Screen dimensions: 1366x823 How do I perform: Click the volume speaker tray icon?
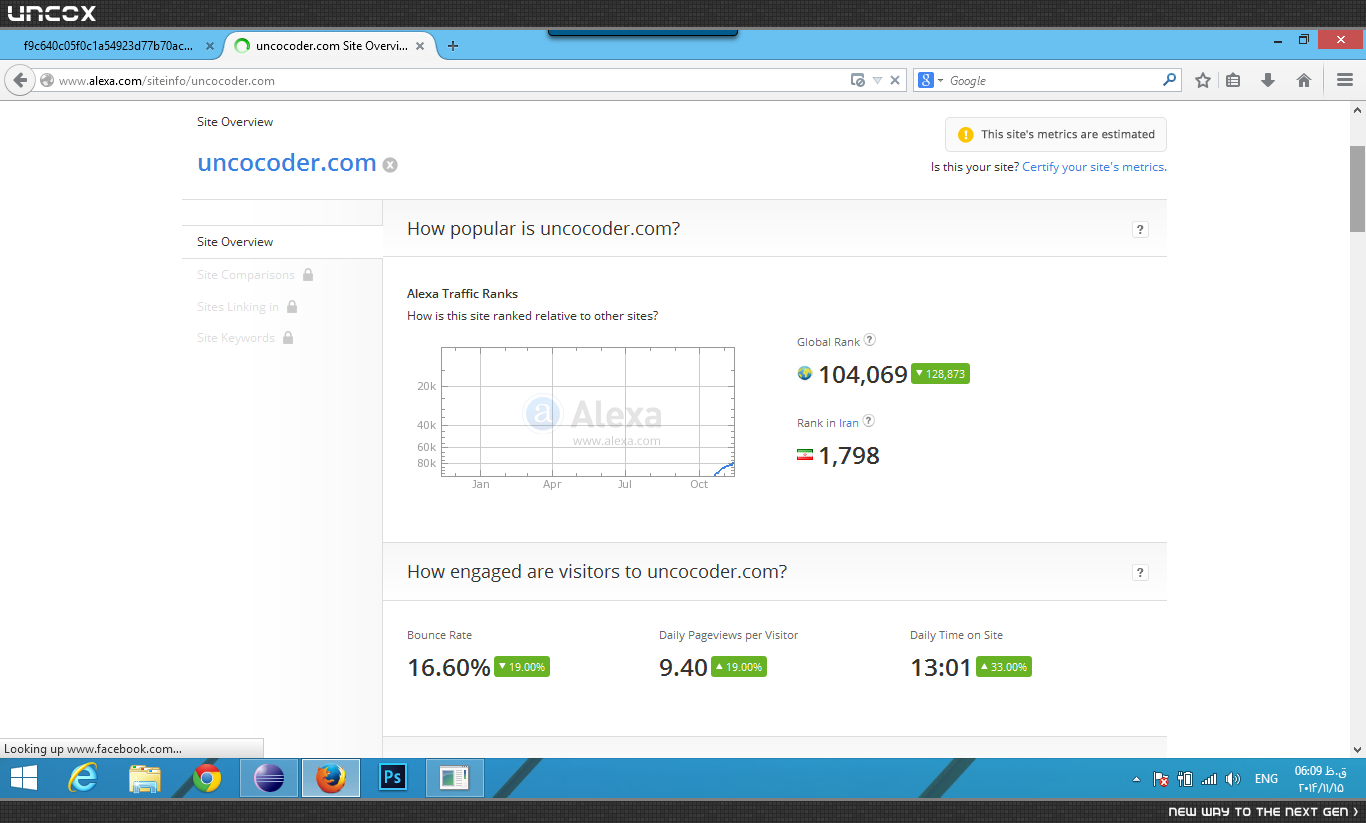pyautogui.click(x=1233, y=779)
